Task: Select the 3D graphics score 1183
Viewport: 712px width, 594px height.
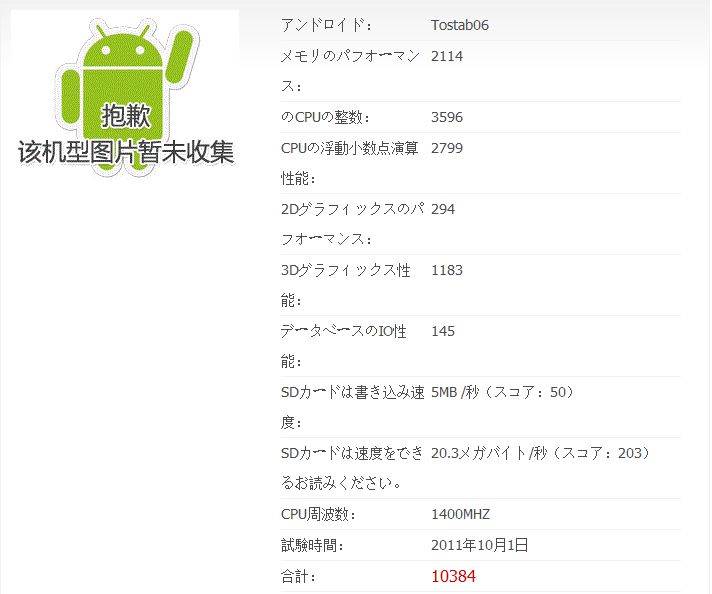Action: (x=447, y=270)
